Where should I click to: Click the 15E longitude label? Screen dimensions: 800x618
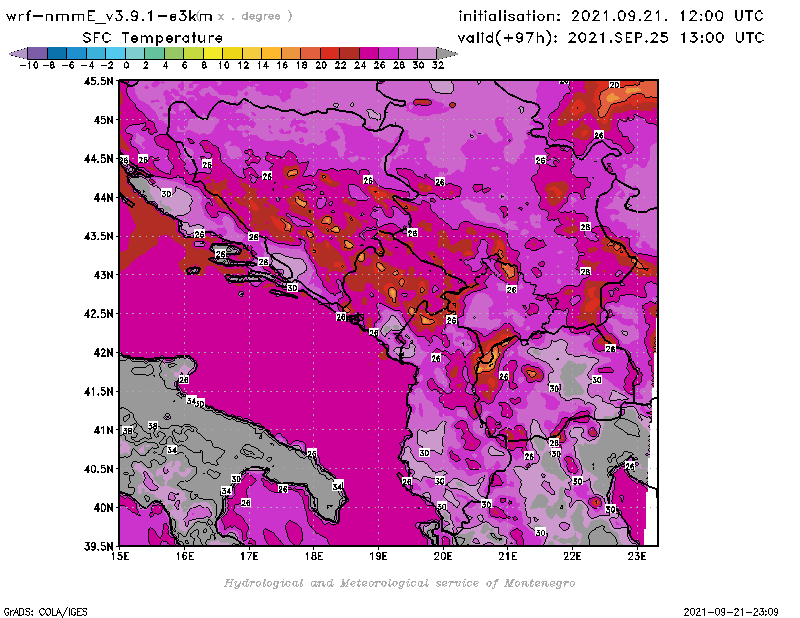[x=120, y=556]
